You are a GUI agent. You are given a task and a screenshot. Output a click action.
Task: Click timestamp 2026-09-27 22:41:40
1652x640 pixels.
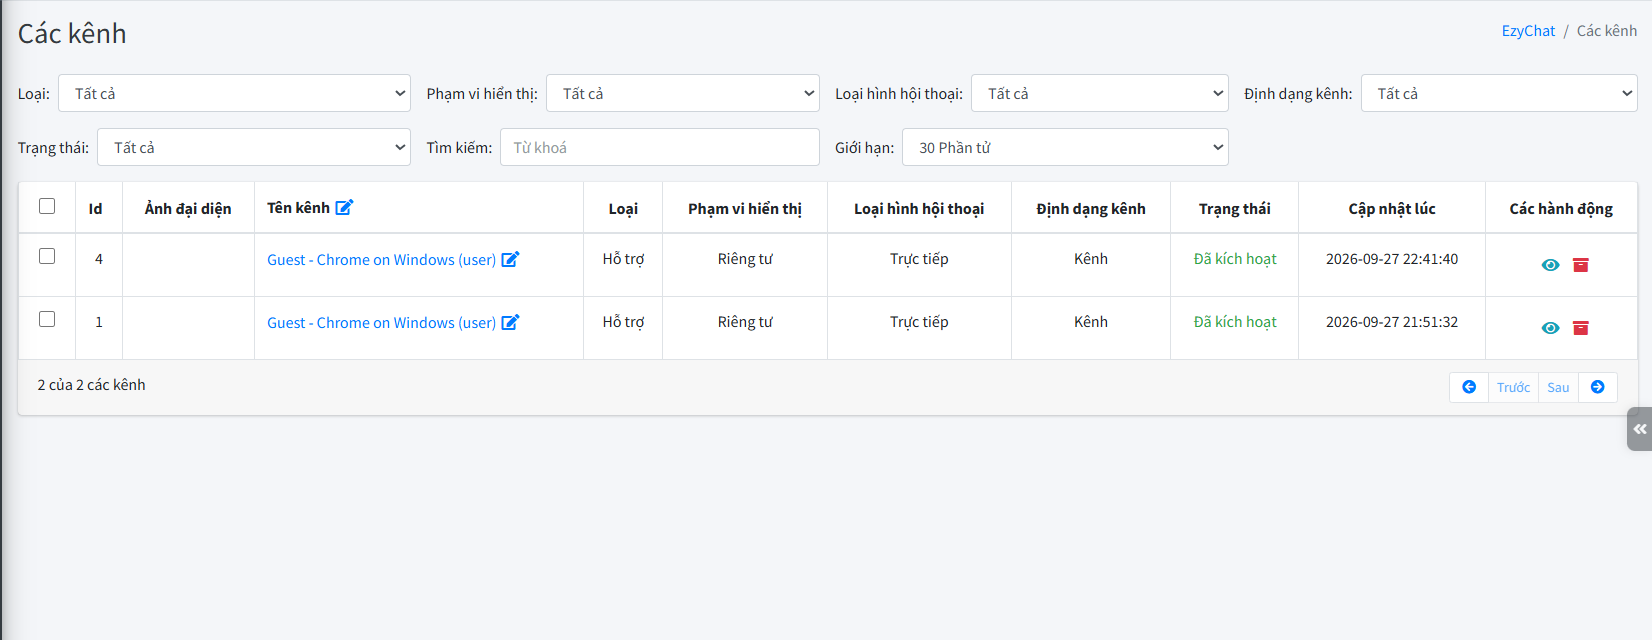point(1392,259)
